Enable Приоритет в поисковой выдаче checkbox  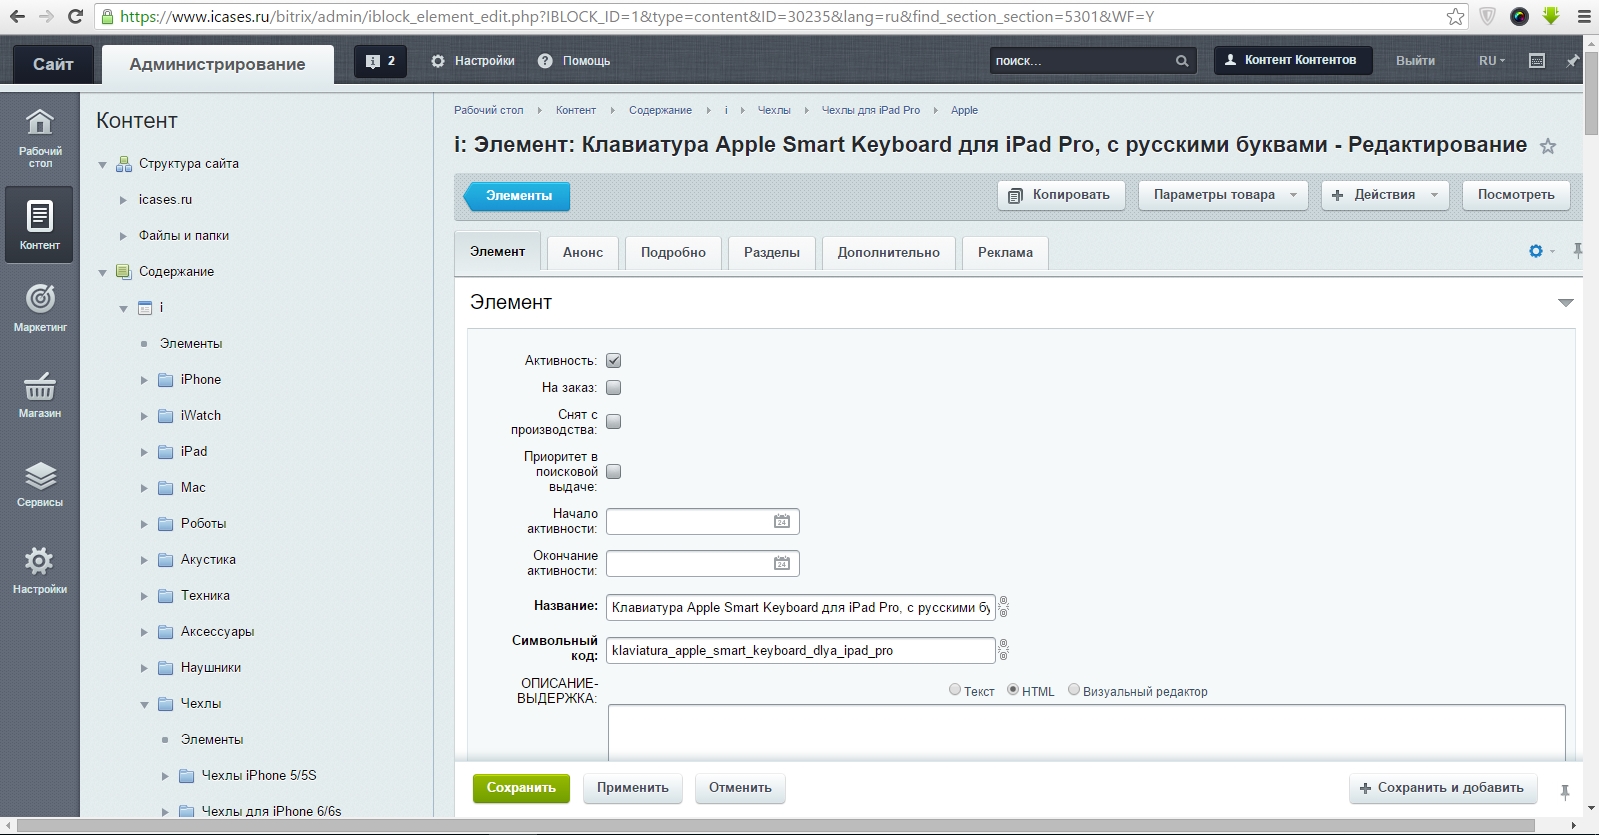coord(614,471)
